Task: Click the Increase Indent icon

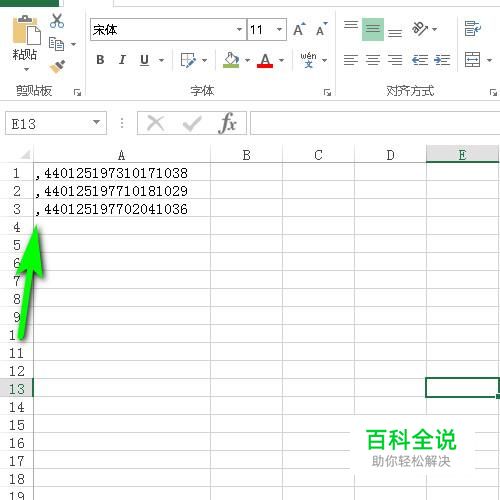Action: point(442,60)
